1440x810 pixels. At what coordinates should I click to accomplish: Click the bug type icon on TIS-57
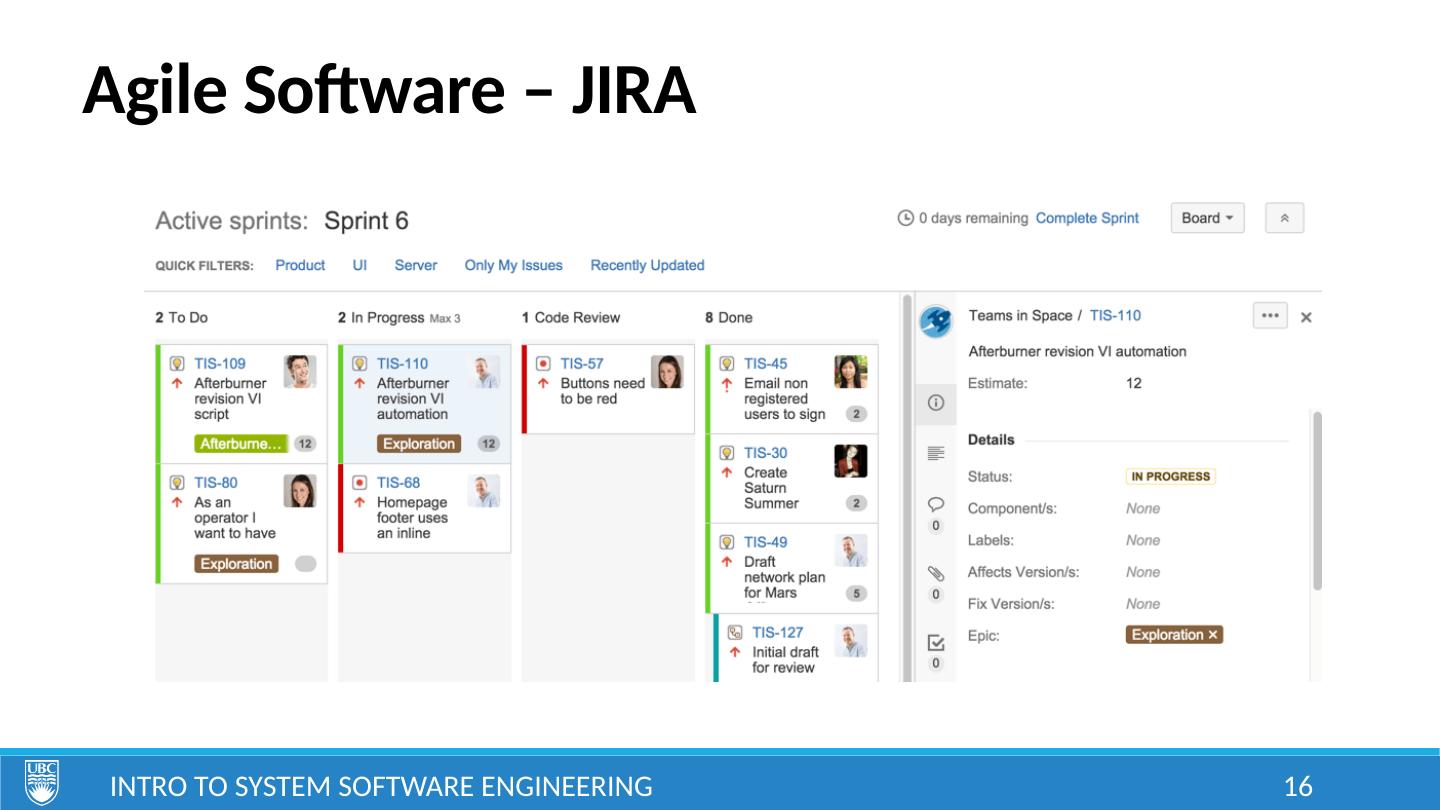click(x=543, y=364)
